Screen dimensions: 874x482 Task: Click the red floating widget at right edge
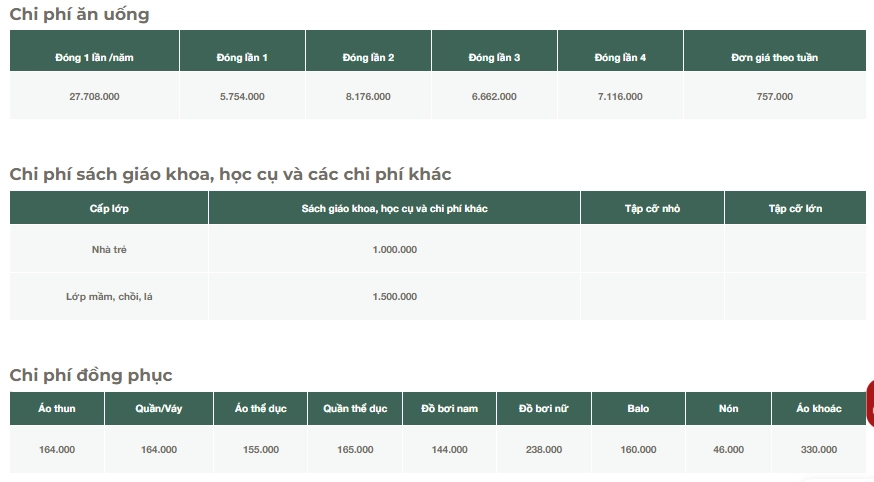tap(869, 403)
